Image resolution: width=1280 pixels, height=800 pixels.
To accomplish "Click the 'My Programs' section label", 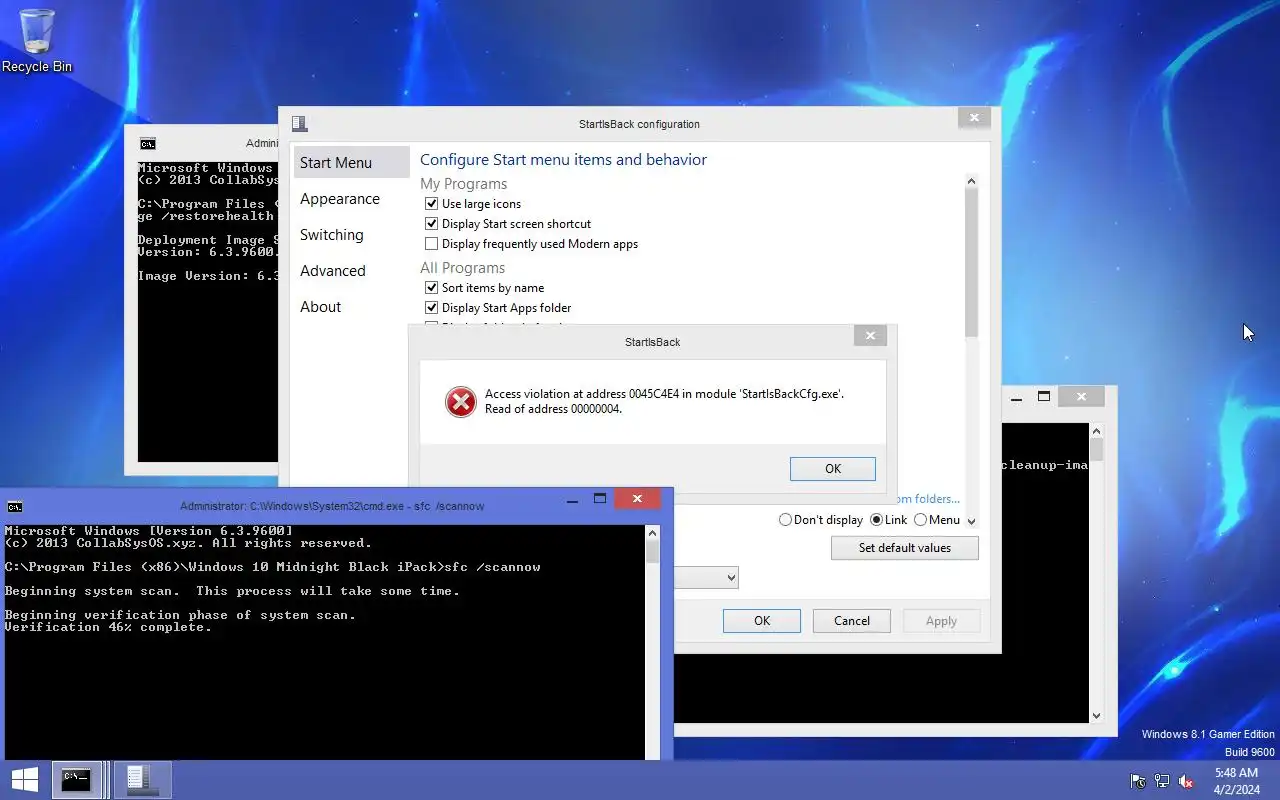I will coord(463,184).
